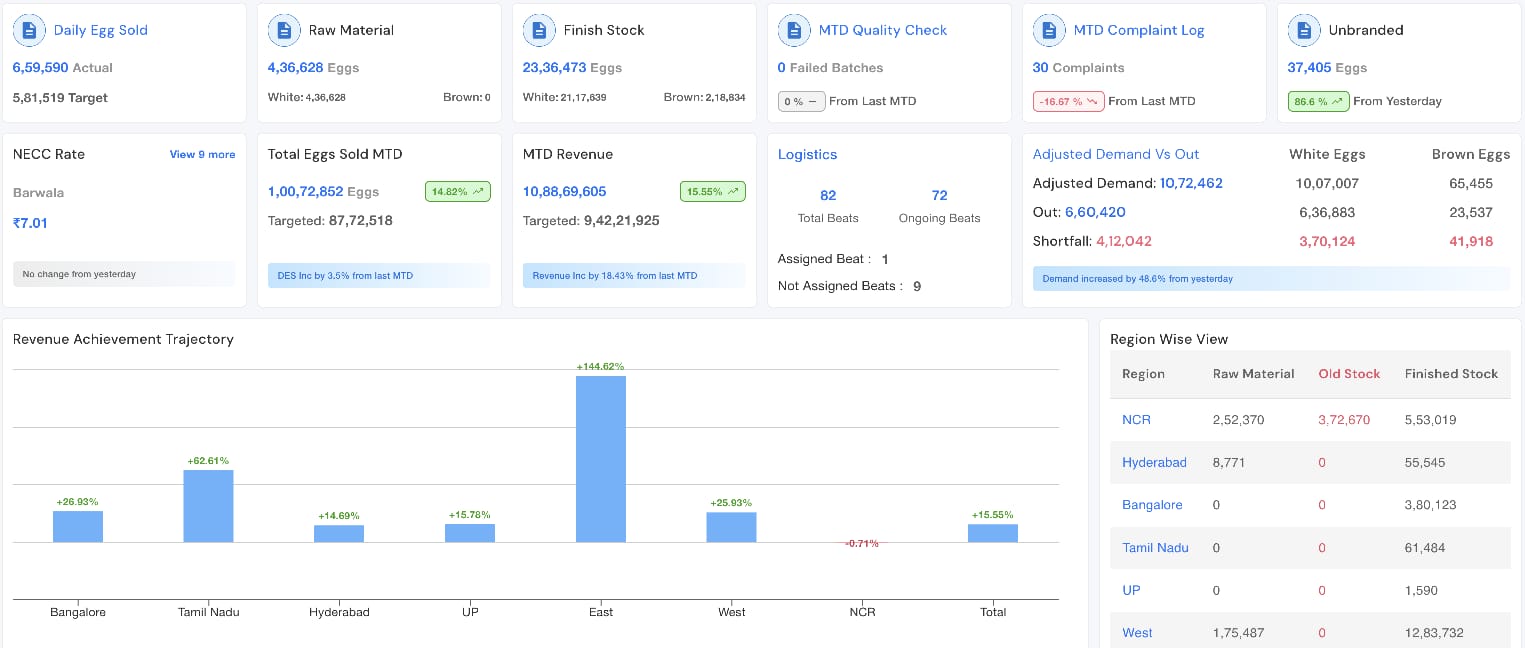Image resolution: width=1525 pixels, height=648 pixels.
Task: Click the Old Stock column header
Action: [x=1349, y=374]
